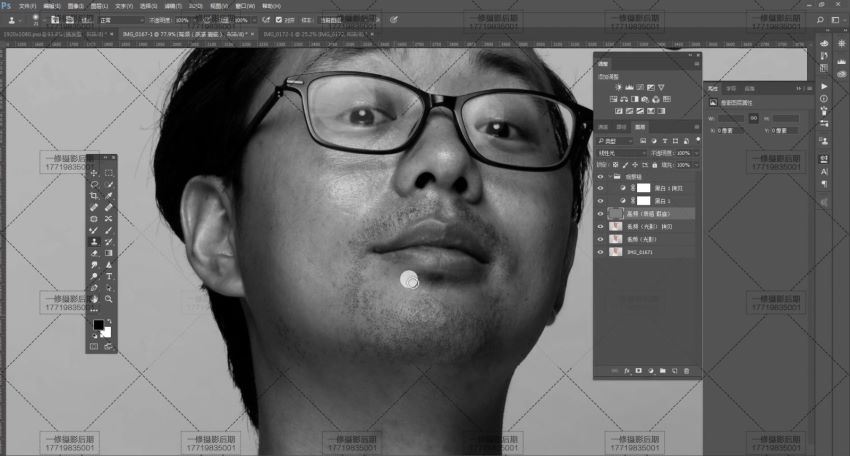Hide the IMG_01671 layer
850x456 pixels.
600,252
